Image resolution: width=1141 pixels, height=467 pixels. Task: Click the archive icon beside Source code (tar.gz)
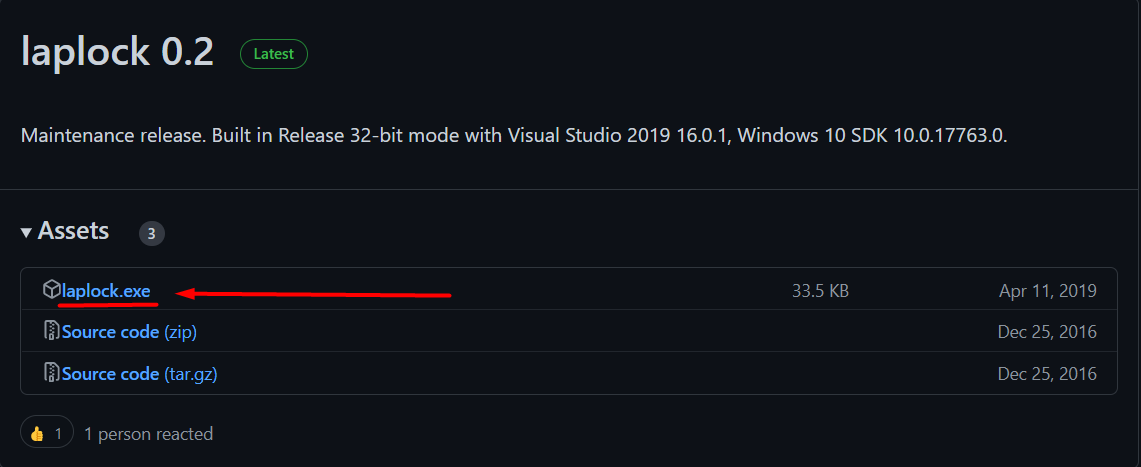coord(51,372)
